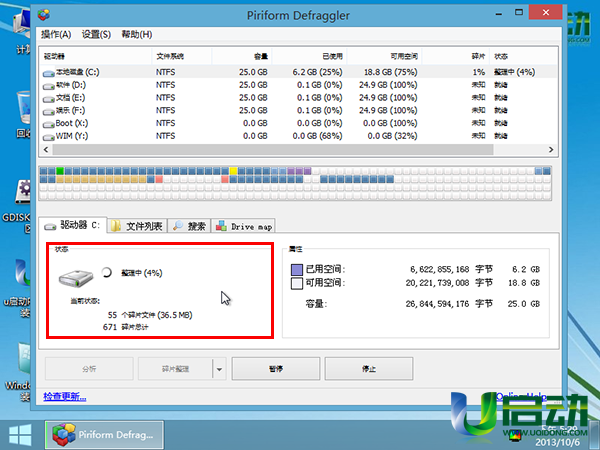This screenshot has height=450, width=600.
Task: Sort by the 已使用 column header
Action: 309,56
